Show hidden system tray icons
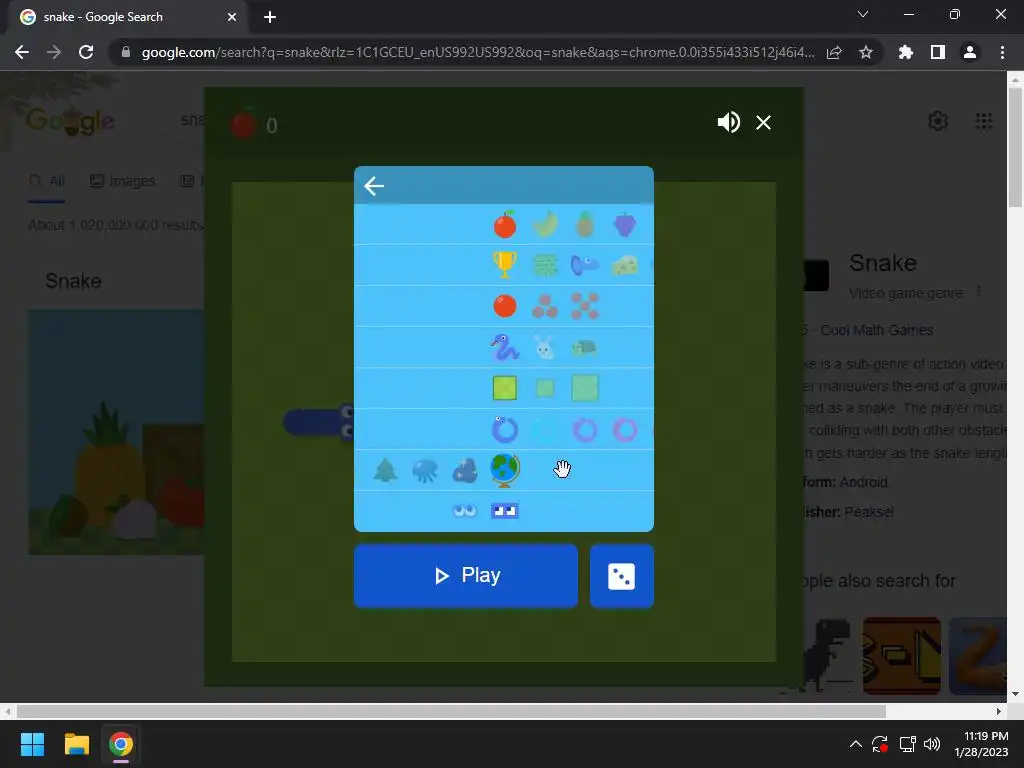This screenshot has width=1024, height=768. point(856,744)
